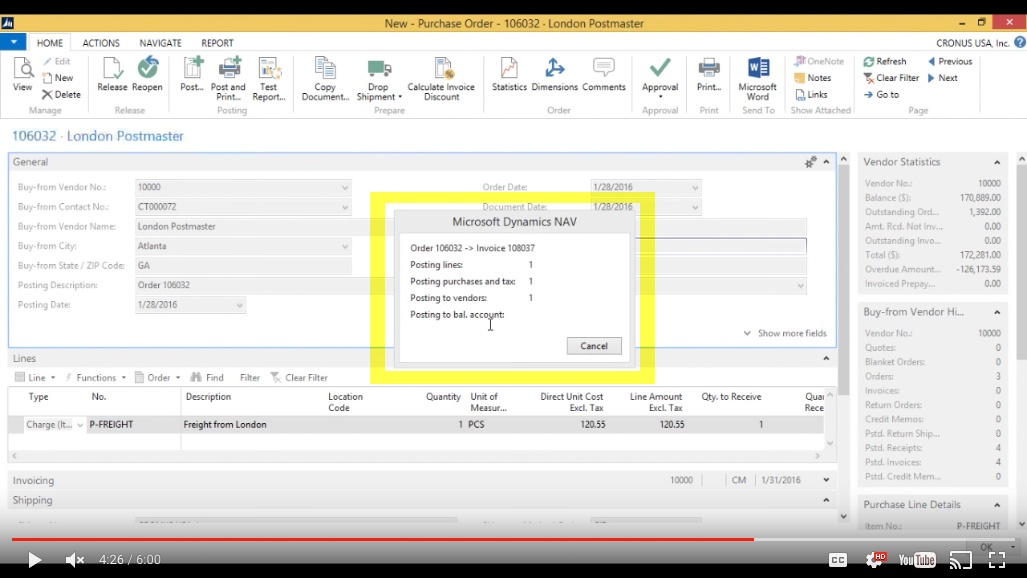1027x578 pixels.
Task: Go to the Next record
Action: (943, 77)
